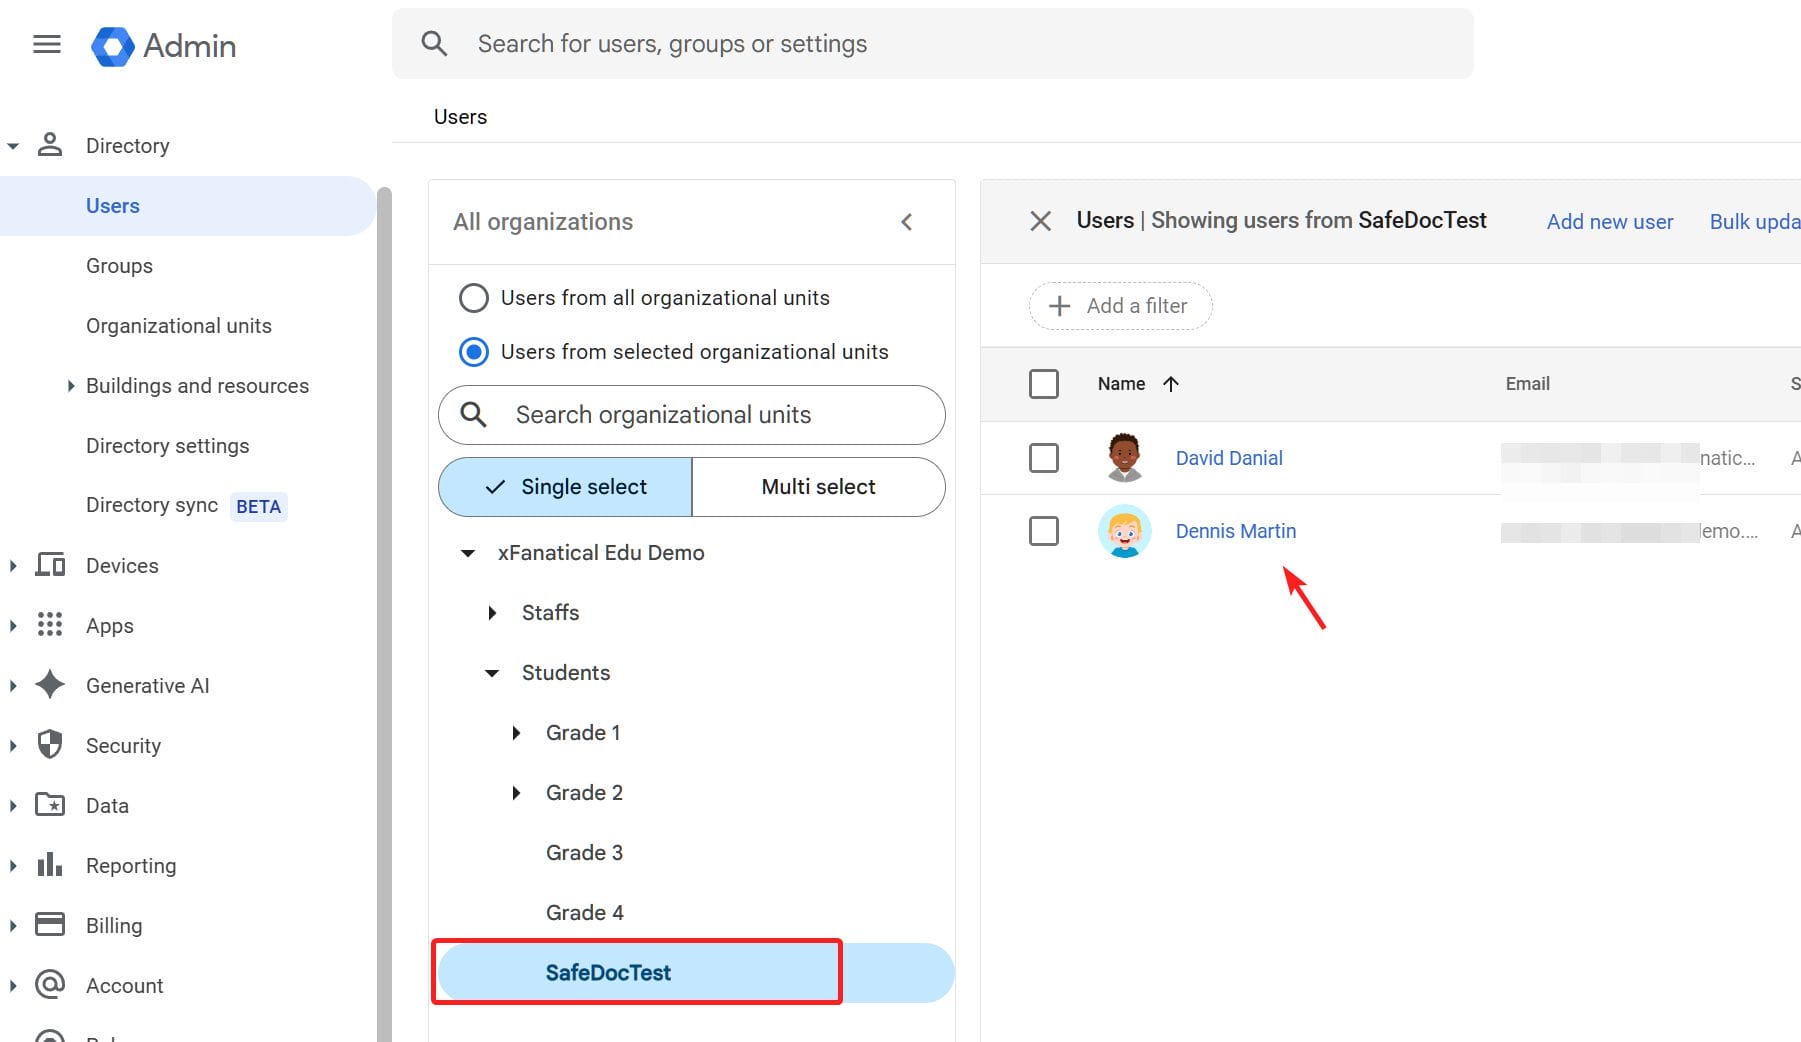The height and width of the screenshot is (1042, 1801).
Task: Check the box next to David Danial
Action: click(x=1043, y=458)
